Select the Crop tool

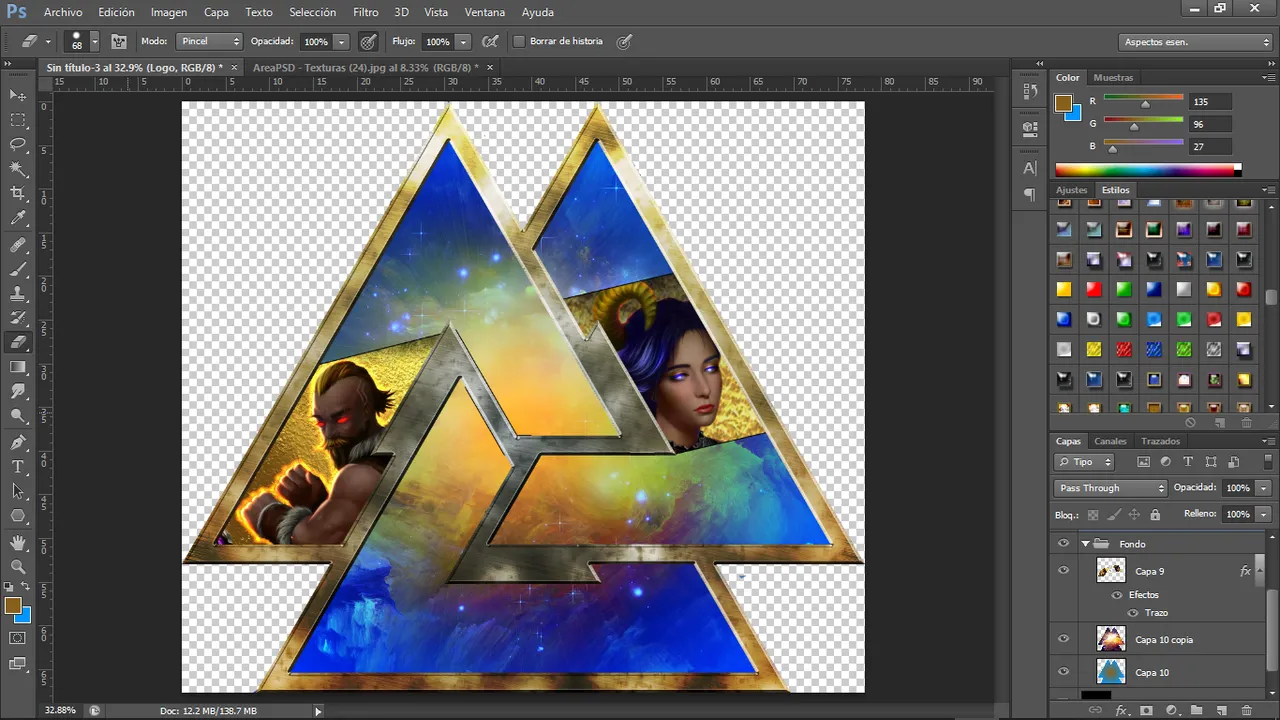tap(18, 193)
